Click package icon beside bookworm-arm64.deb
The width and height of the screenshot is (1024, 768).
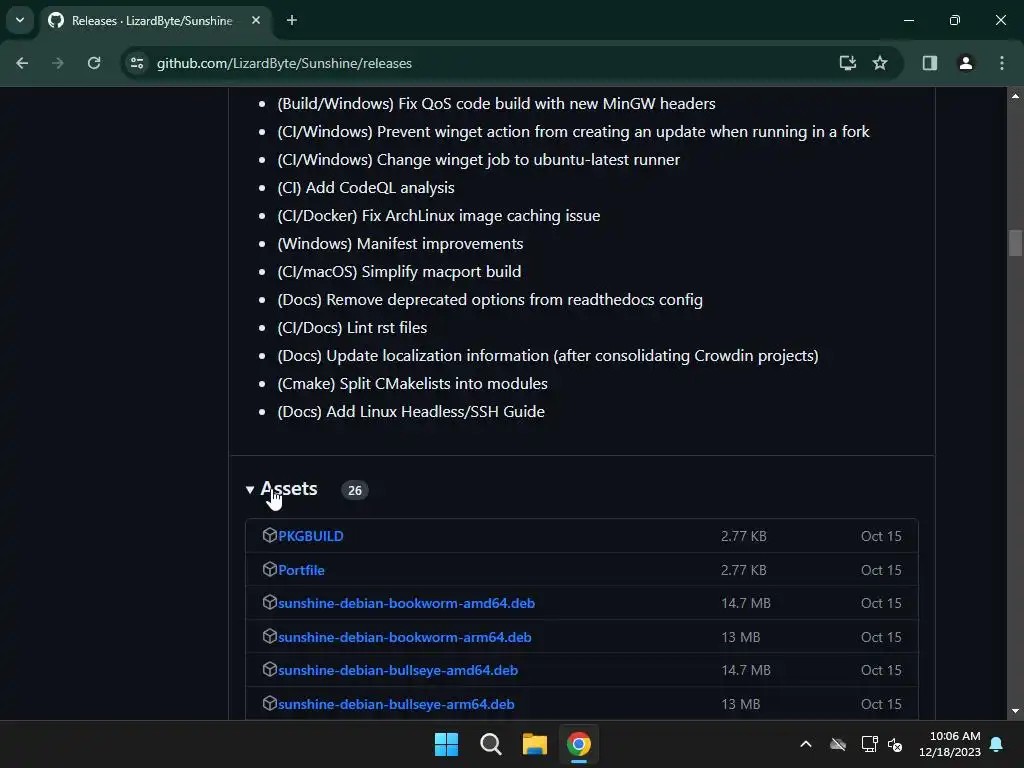270,636
